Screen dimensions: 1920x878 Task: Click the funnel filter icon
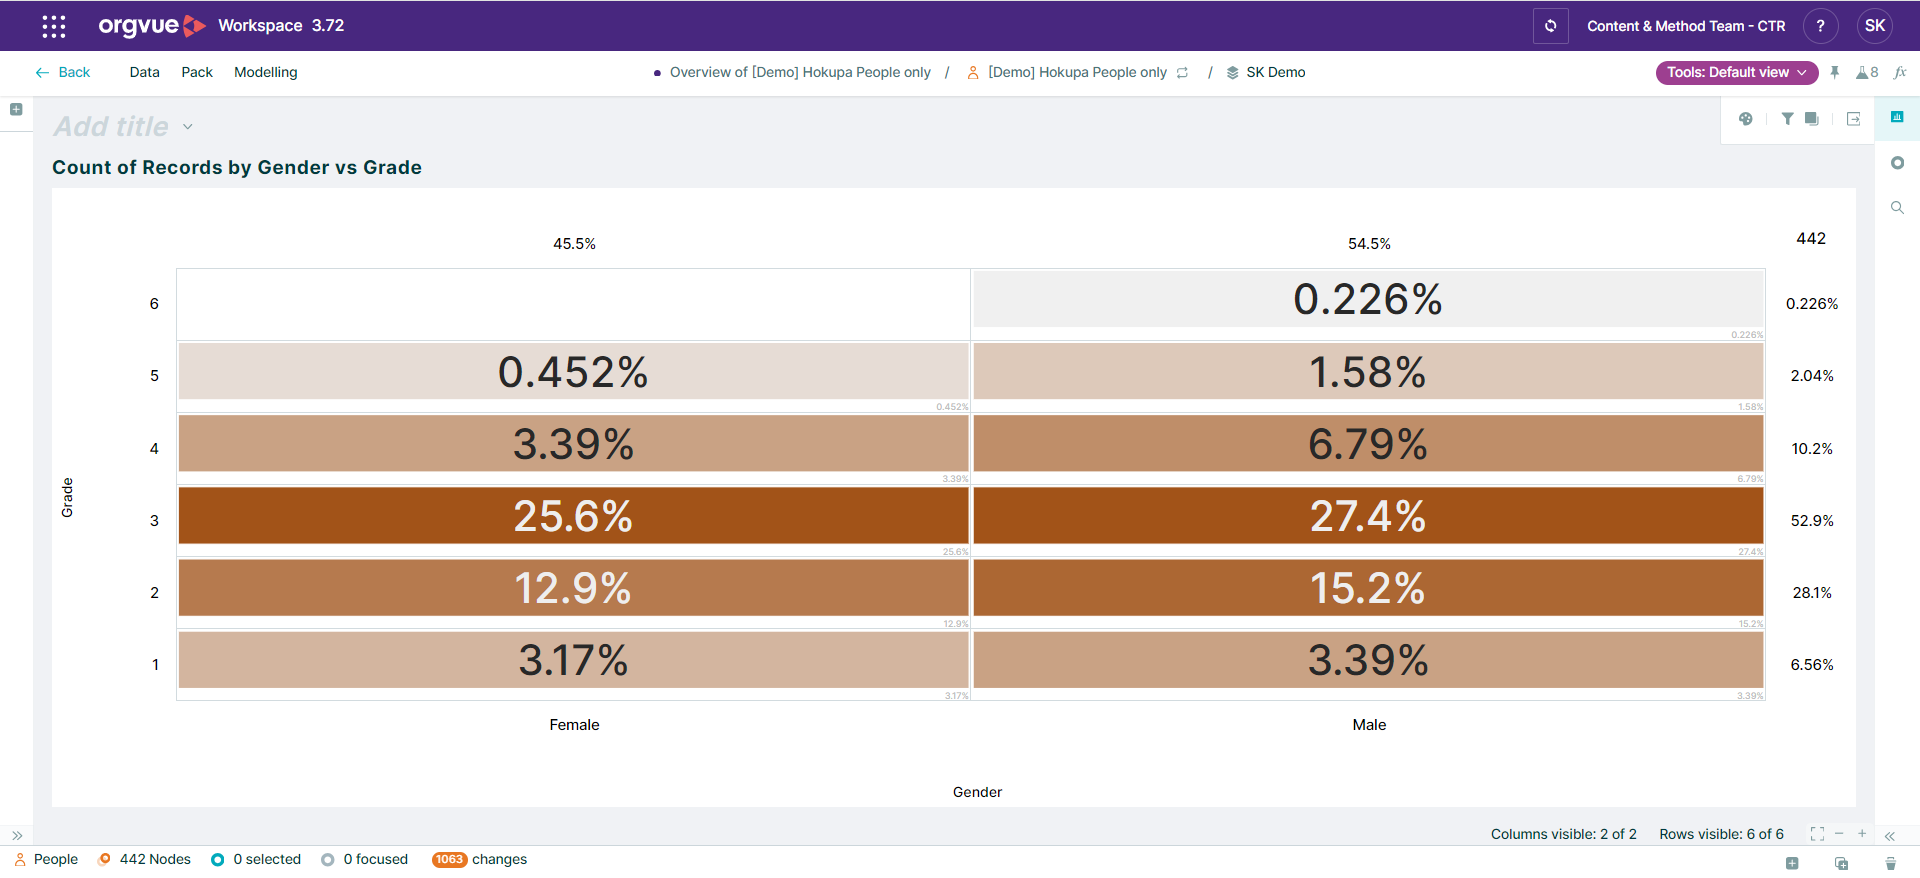(x=1787, y=119)
